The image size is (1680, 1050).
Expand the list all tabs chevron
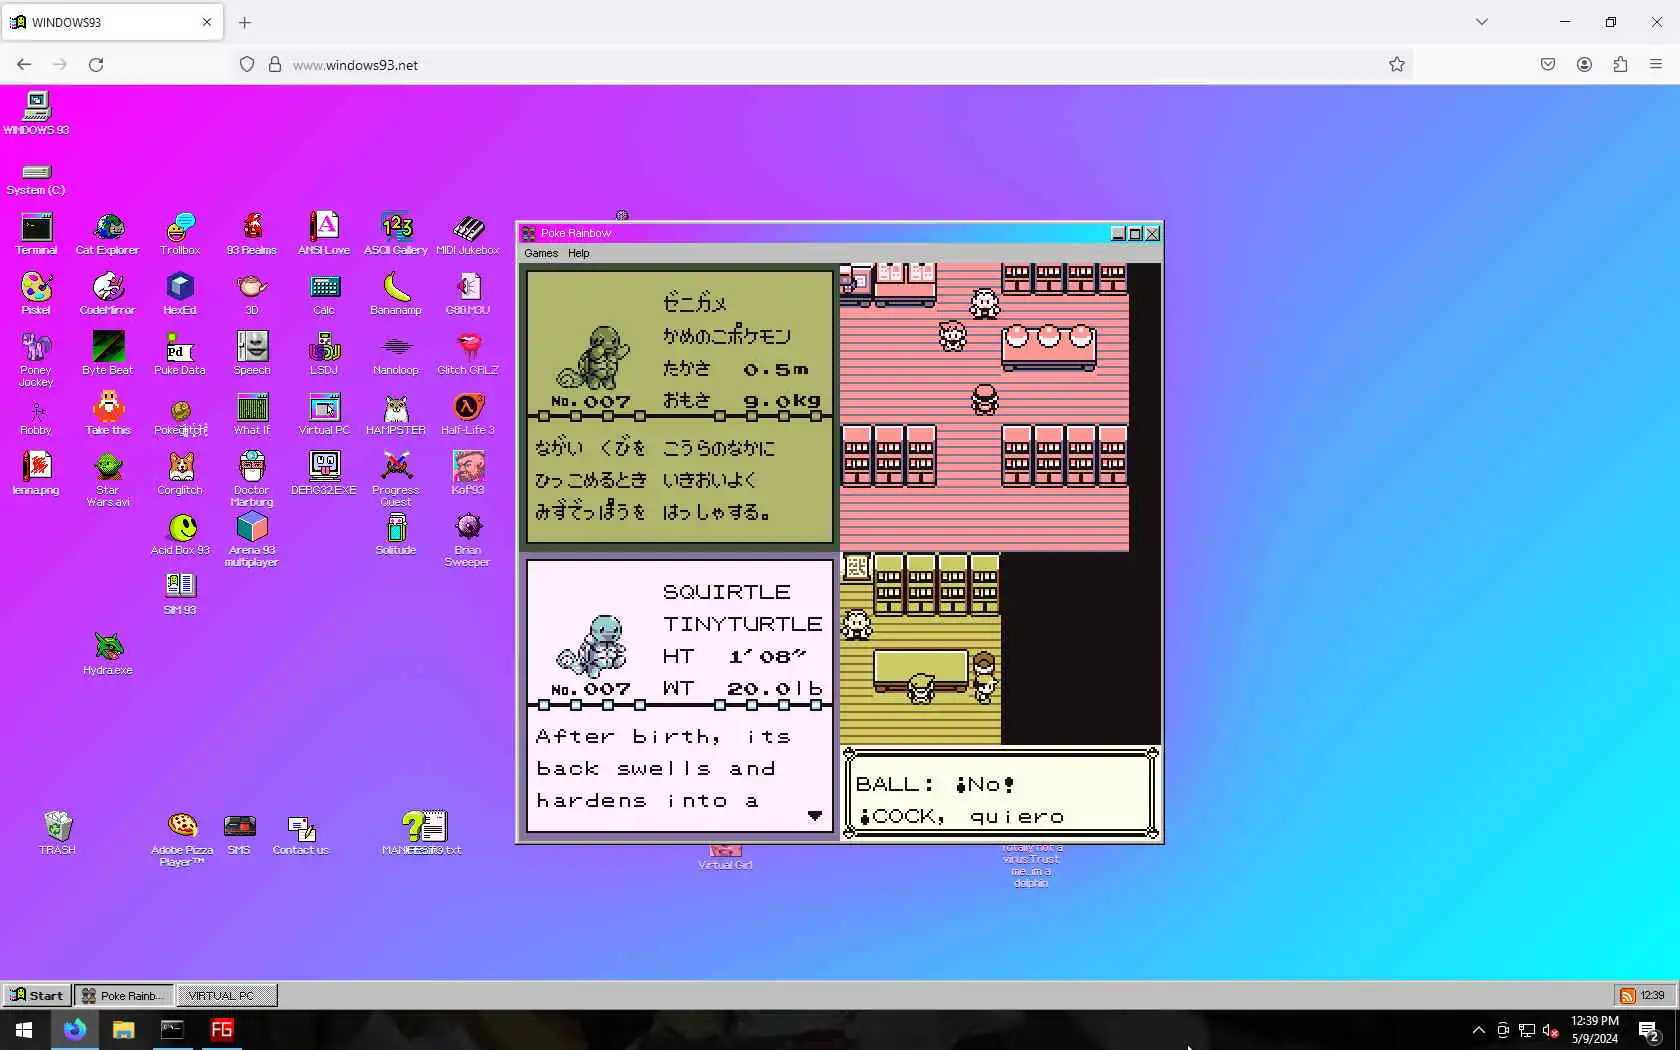pyautogui.click(x=1482, y=22)
